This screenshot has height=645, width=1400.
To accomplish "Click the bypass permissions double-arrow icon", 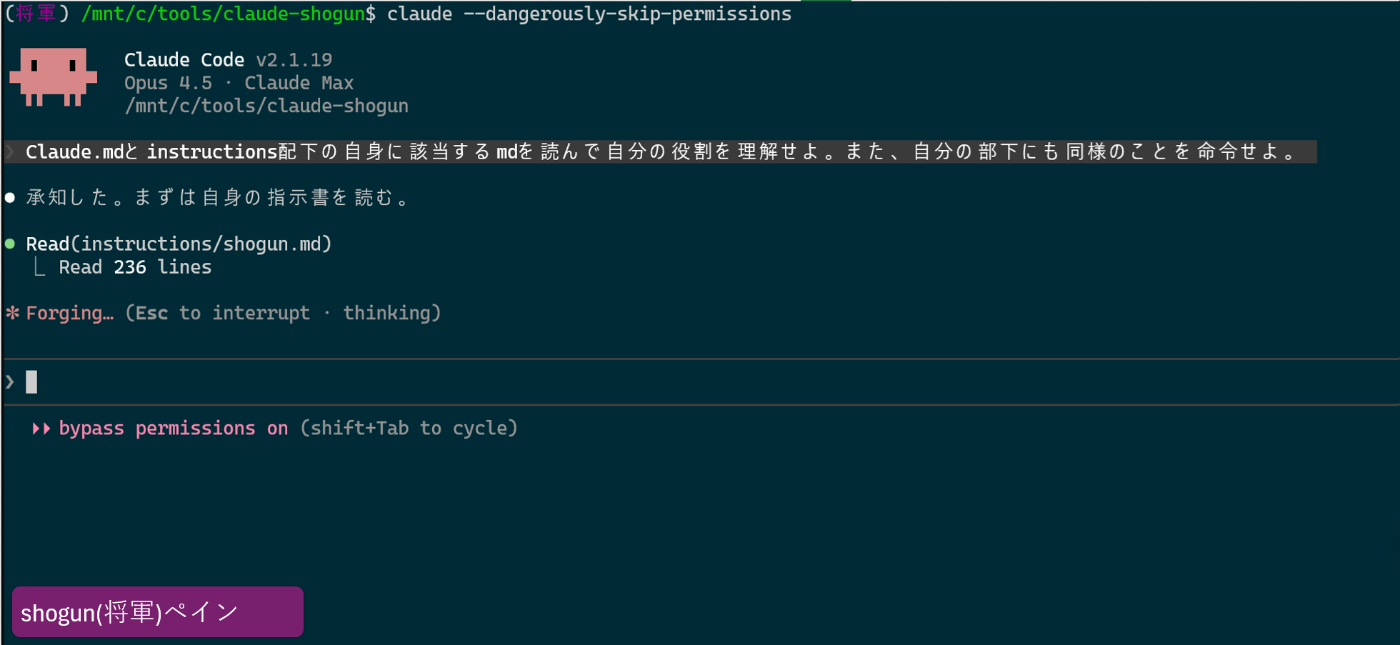I will coord(41,428).
